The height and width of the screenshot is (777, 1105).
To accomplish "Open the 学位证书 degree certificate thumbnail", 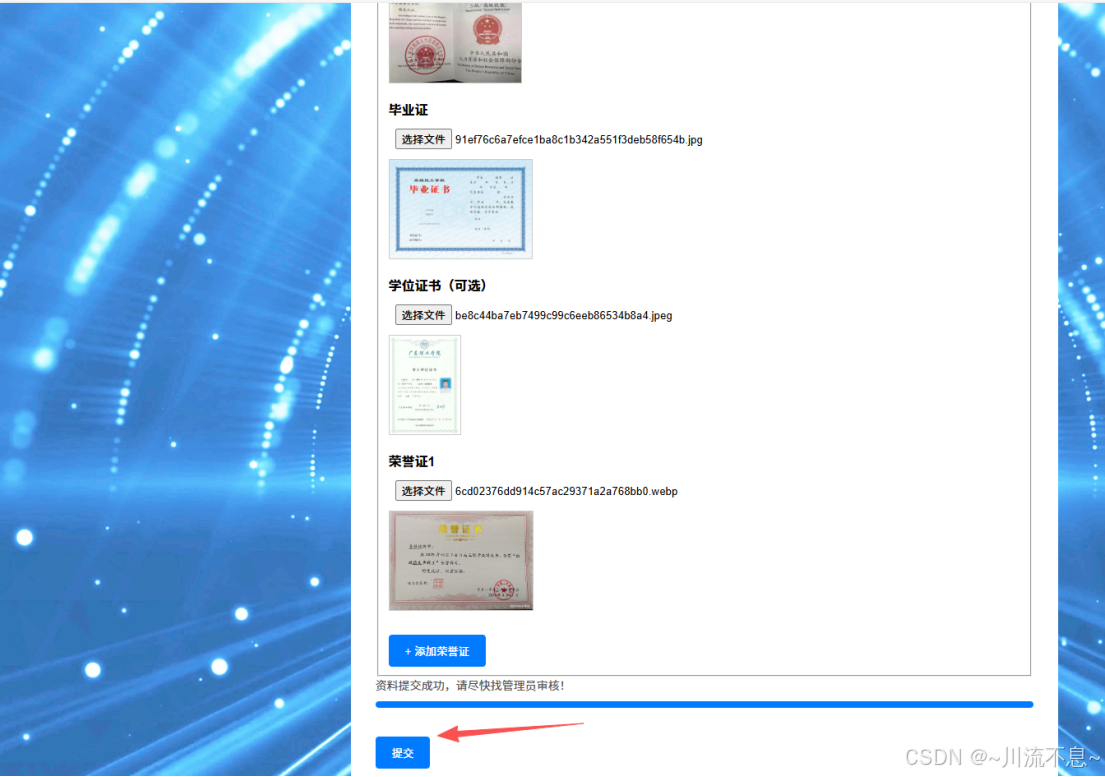I will 425,385.
